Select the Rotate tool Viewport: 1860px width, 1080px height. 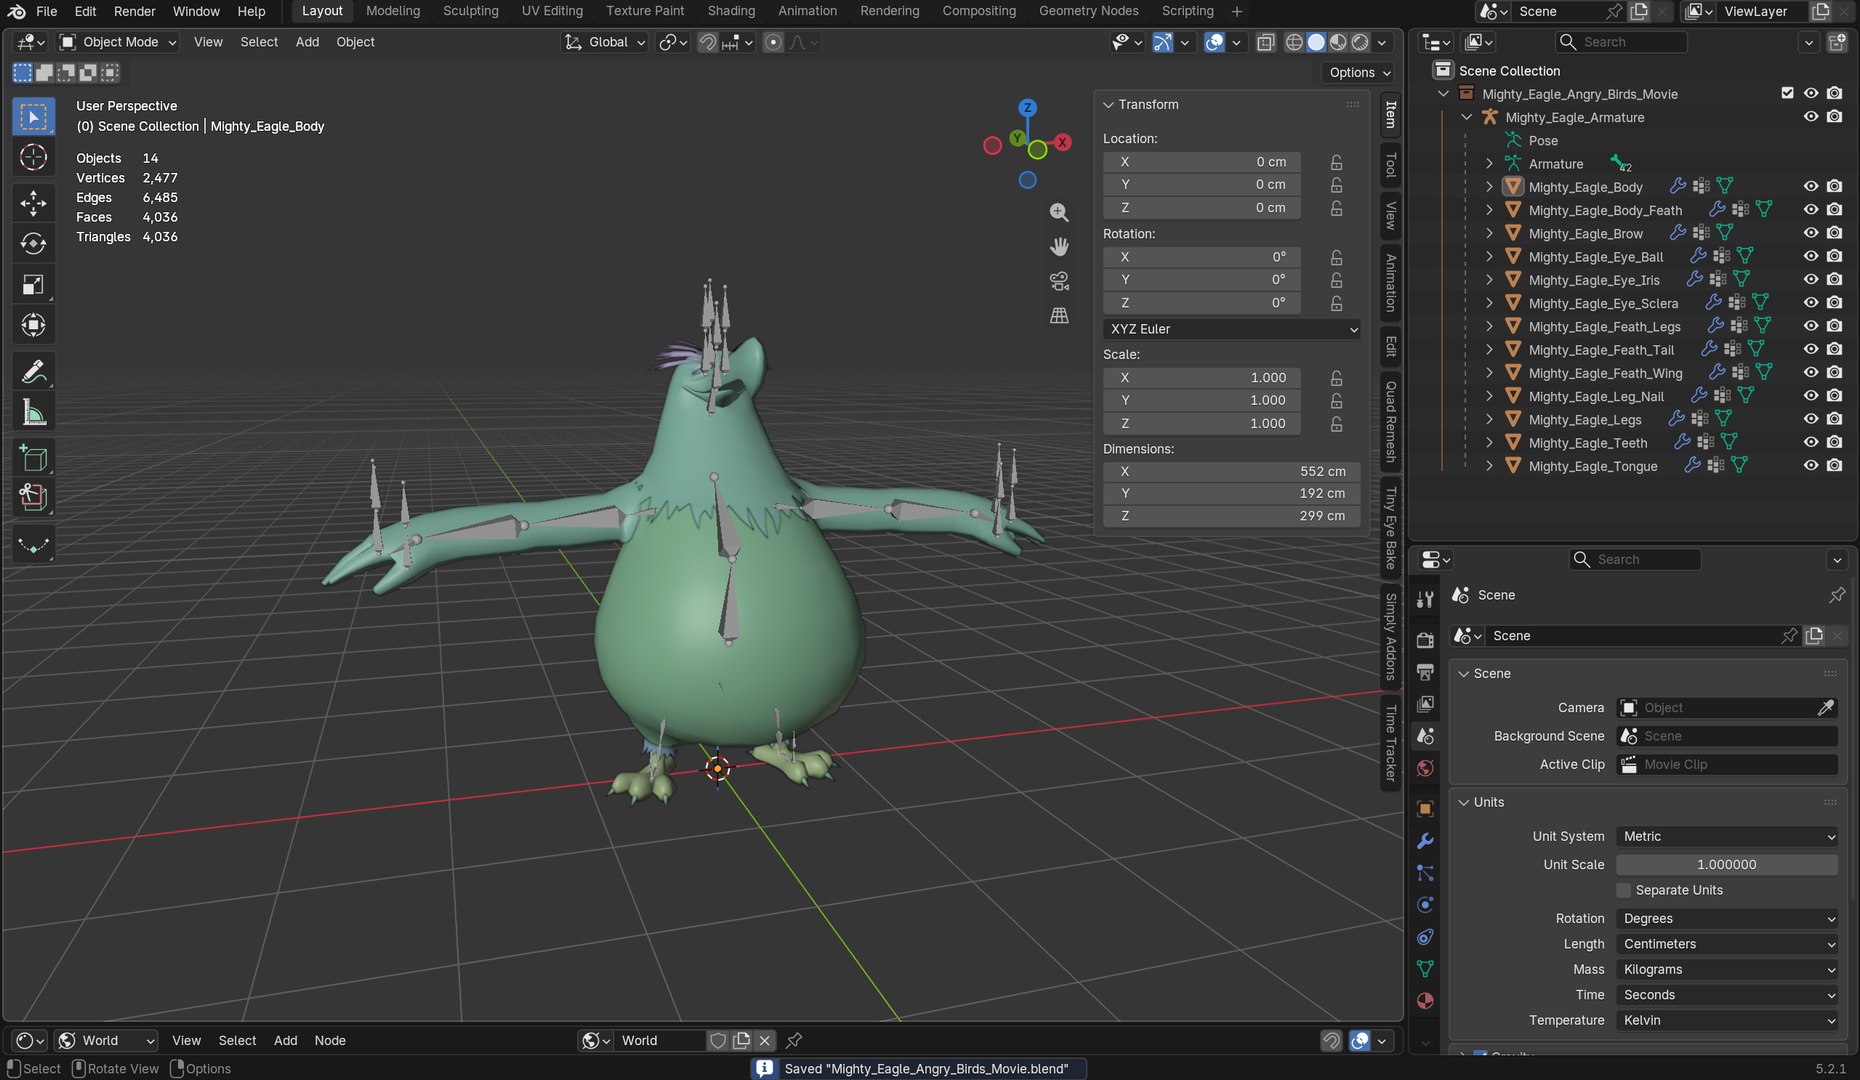point(33,244)
